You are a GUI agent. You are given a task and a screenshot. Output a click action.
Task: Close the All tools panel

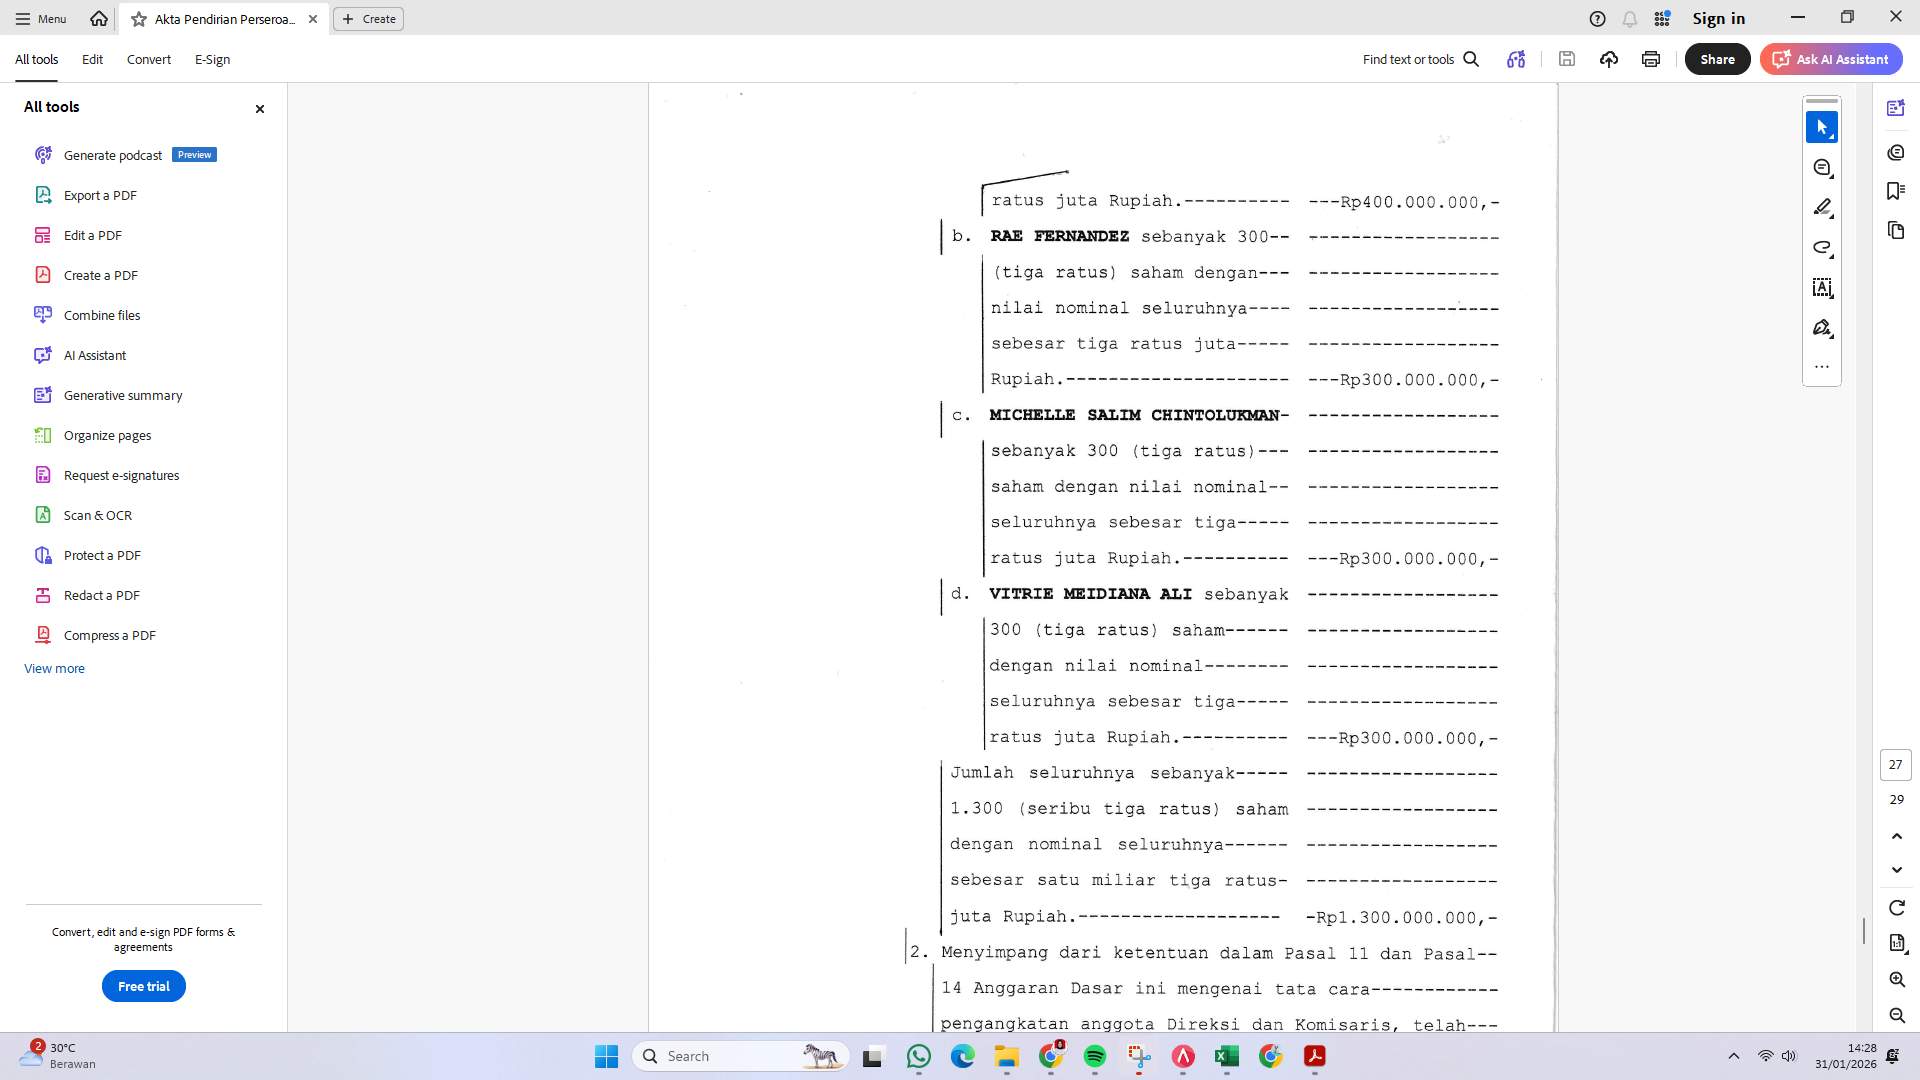[259, 109]
